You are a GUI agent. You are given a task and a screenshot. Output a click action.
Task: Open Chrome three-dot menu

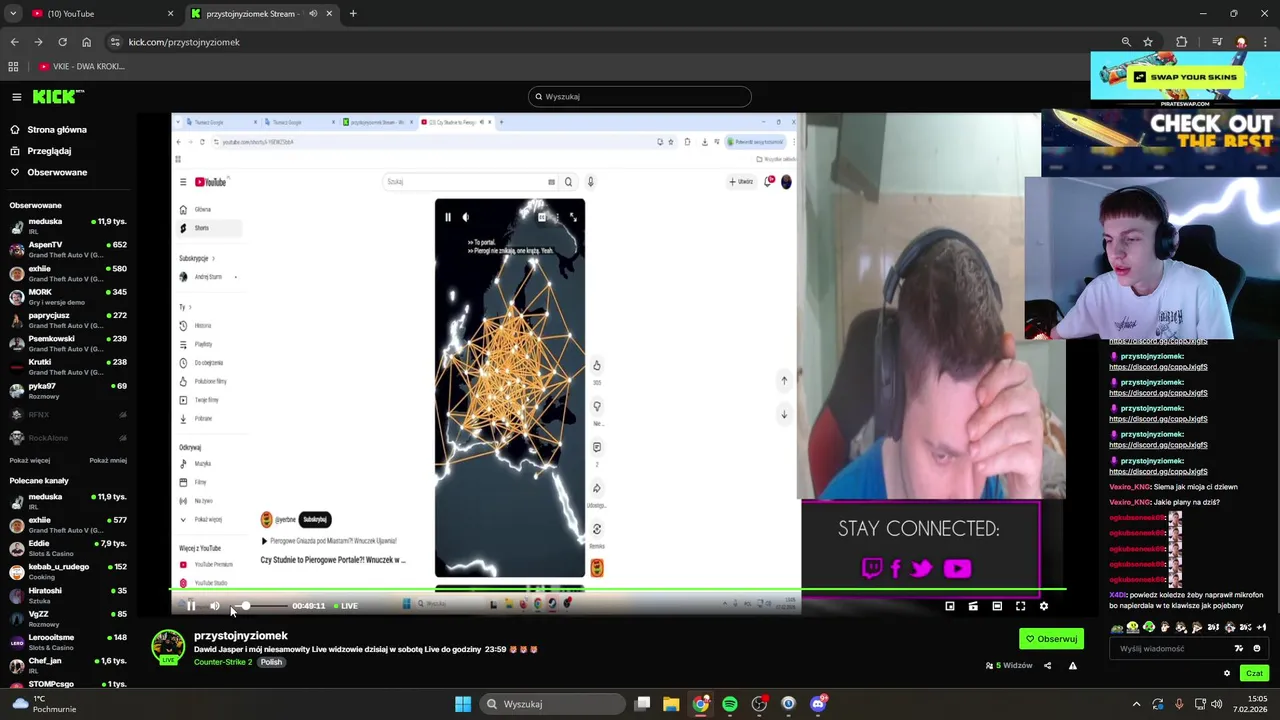(x=1265, y=42)
